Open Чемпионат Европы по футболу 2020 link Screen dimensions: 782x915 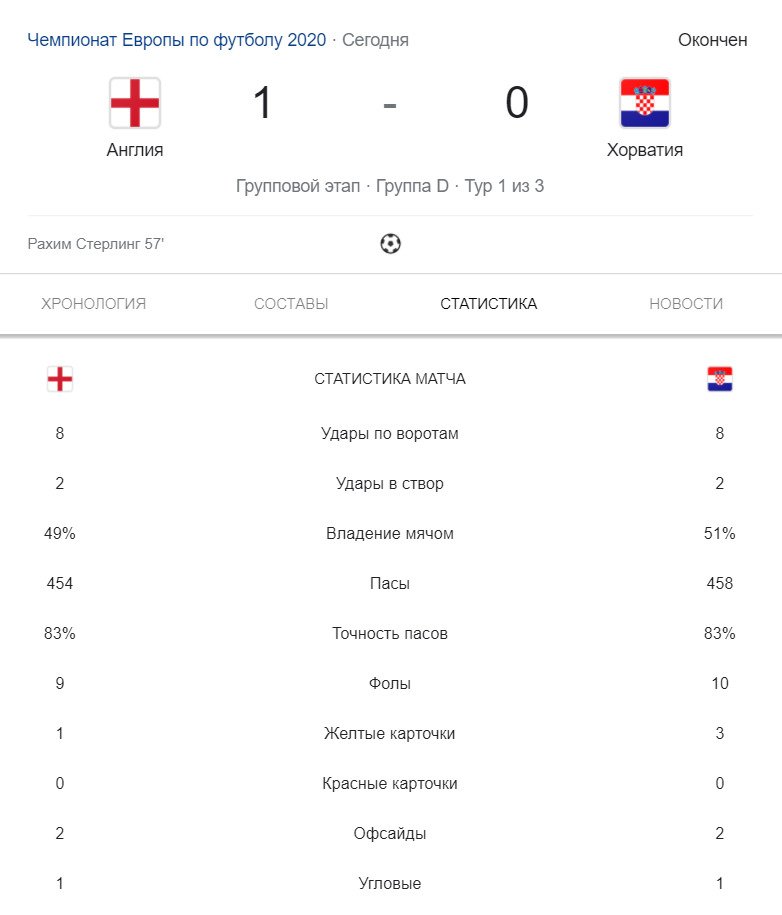[x=177, y=40]
